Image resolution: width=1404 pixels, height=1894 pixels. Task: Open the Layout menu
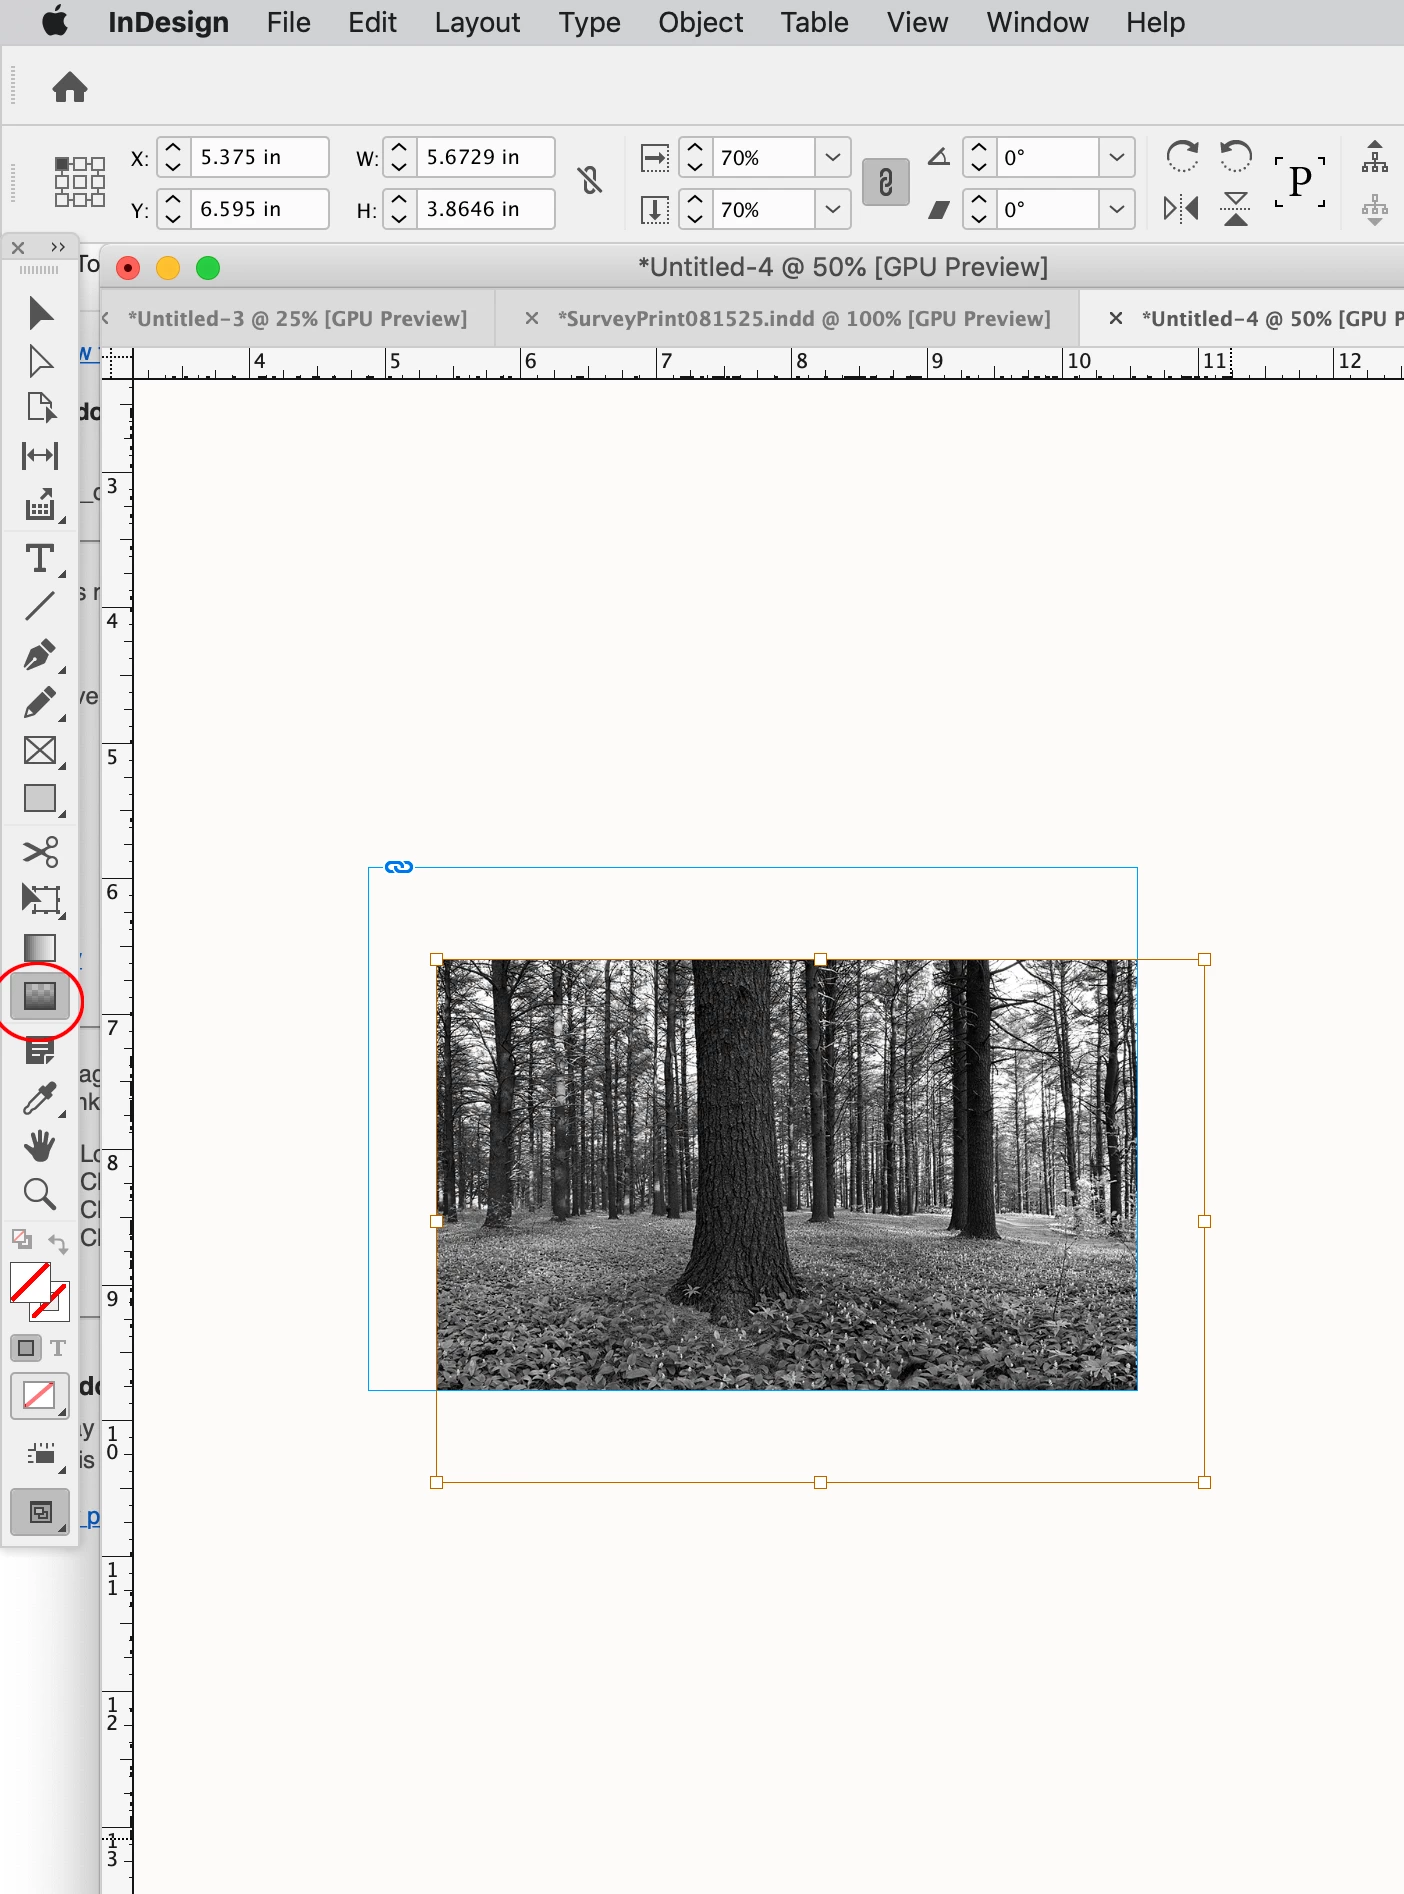477,22
